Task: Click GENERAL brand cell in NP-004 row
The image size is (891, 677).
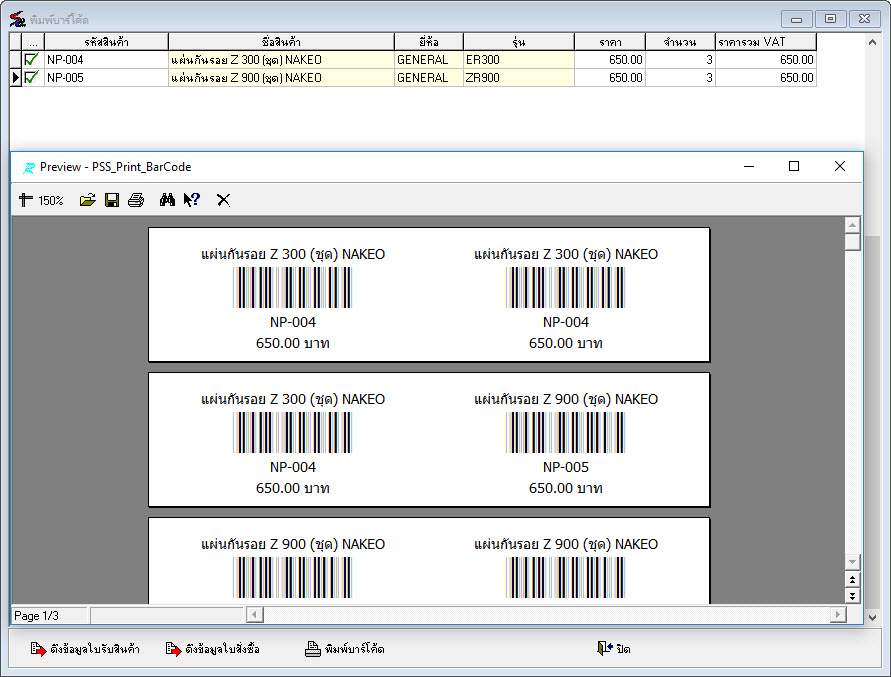Action: 428,60
